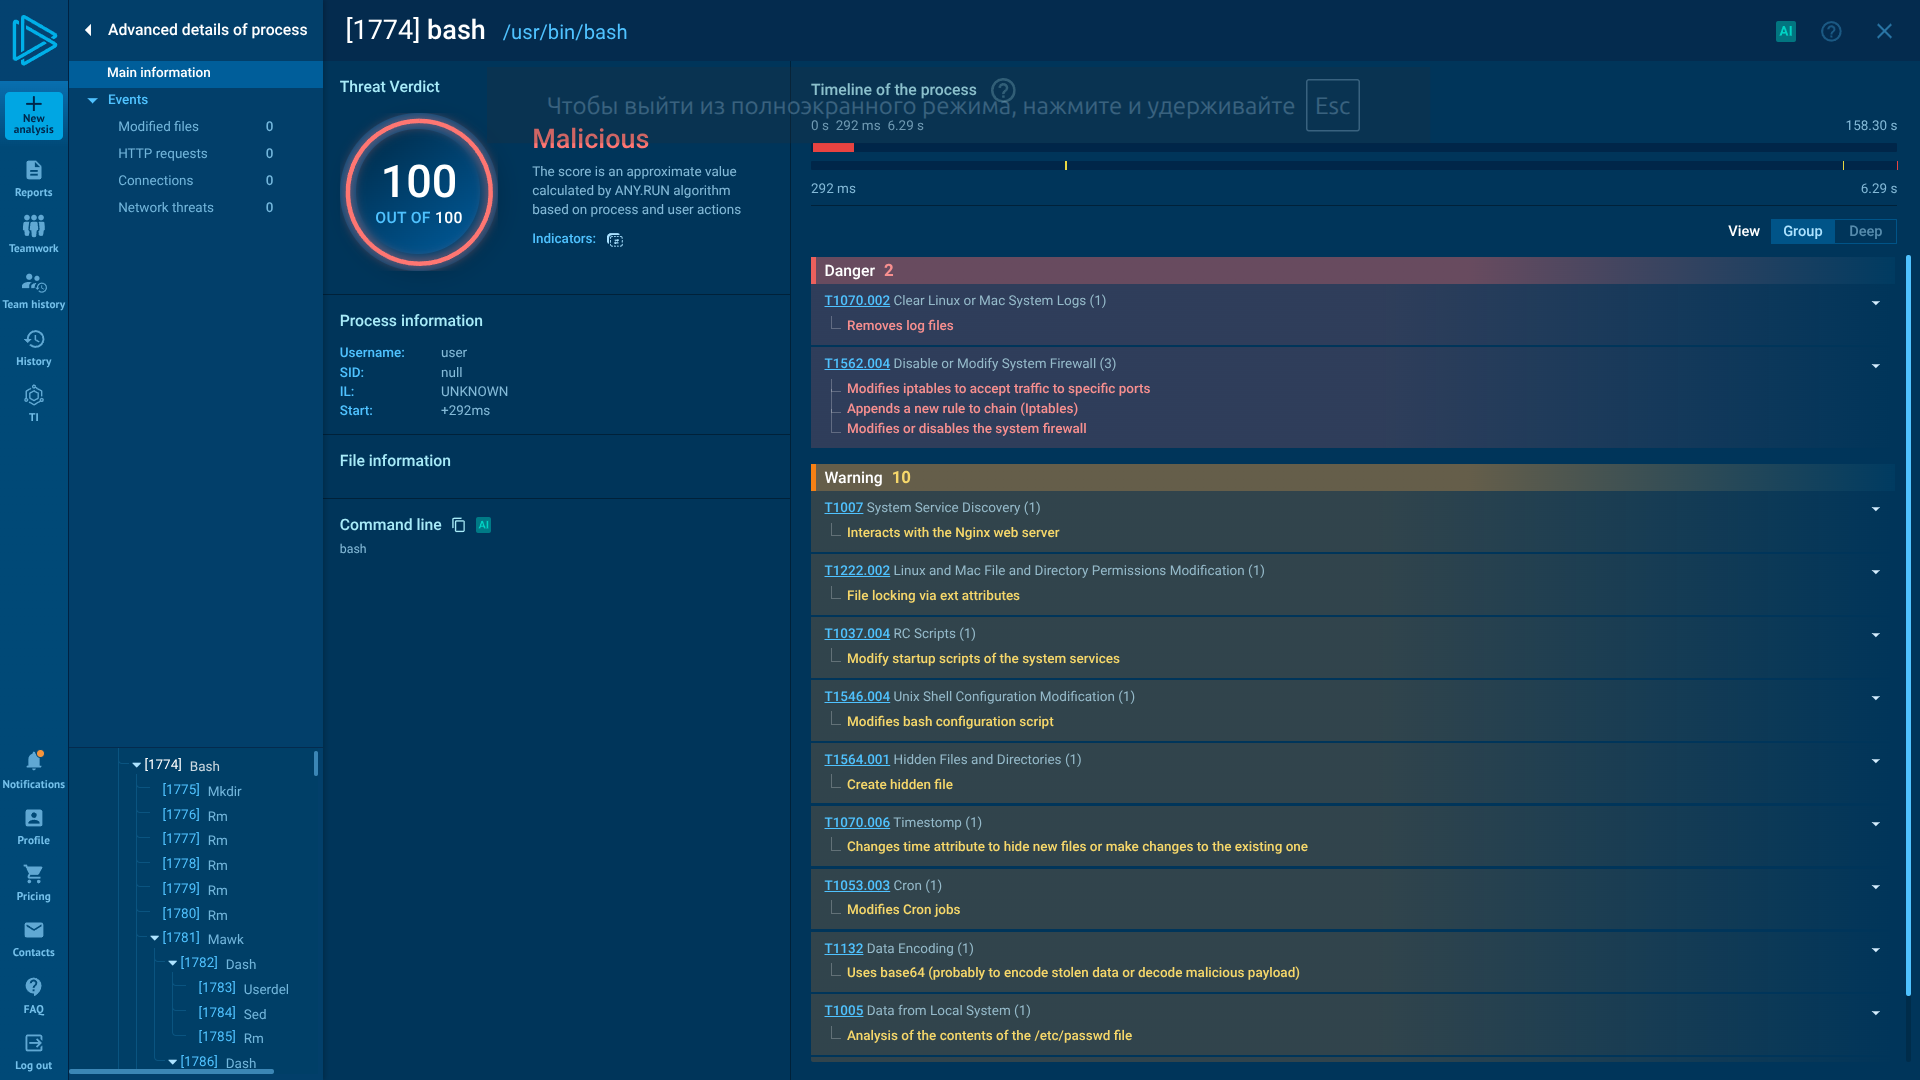Screen dimensions: 1920x1080
Task: Open the TI threat intelligence section
Action: click(34, 404)
